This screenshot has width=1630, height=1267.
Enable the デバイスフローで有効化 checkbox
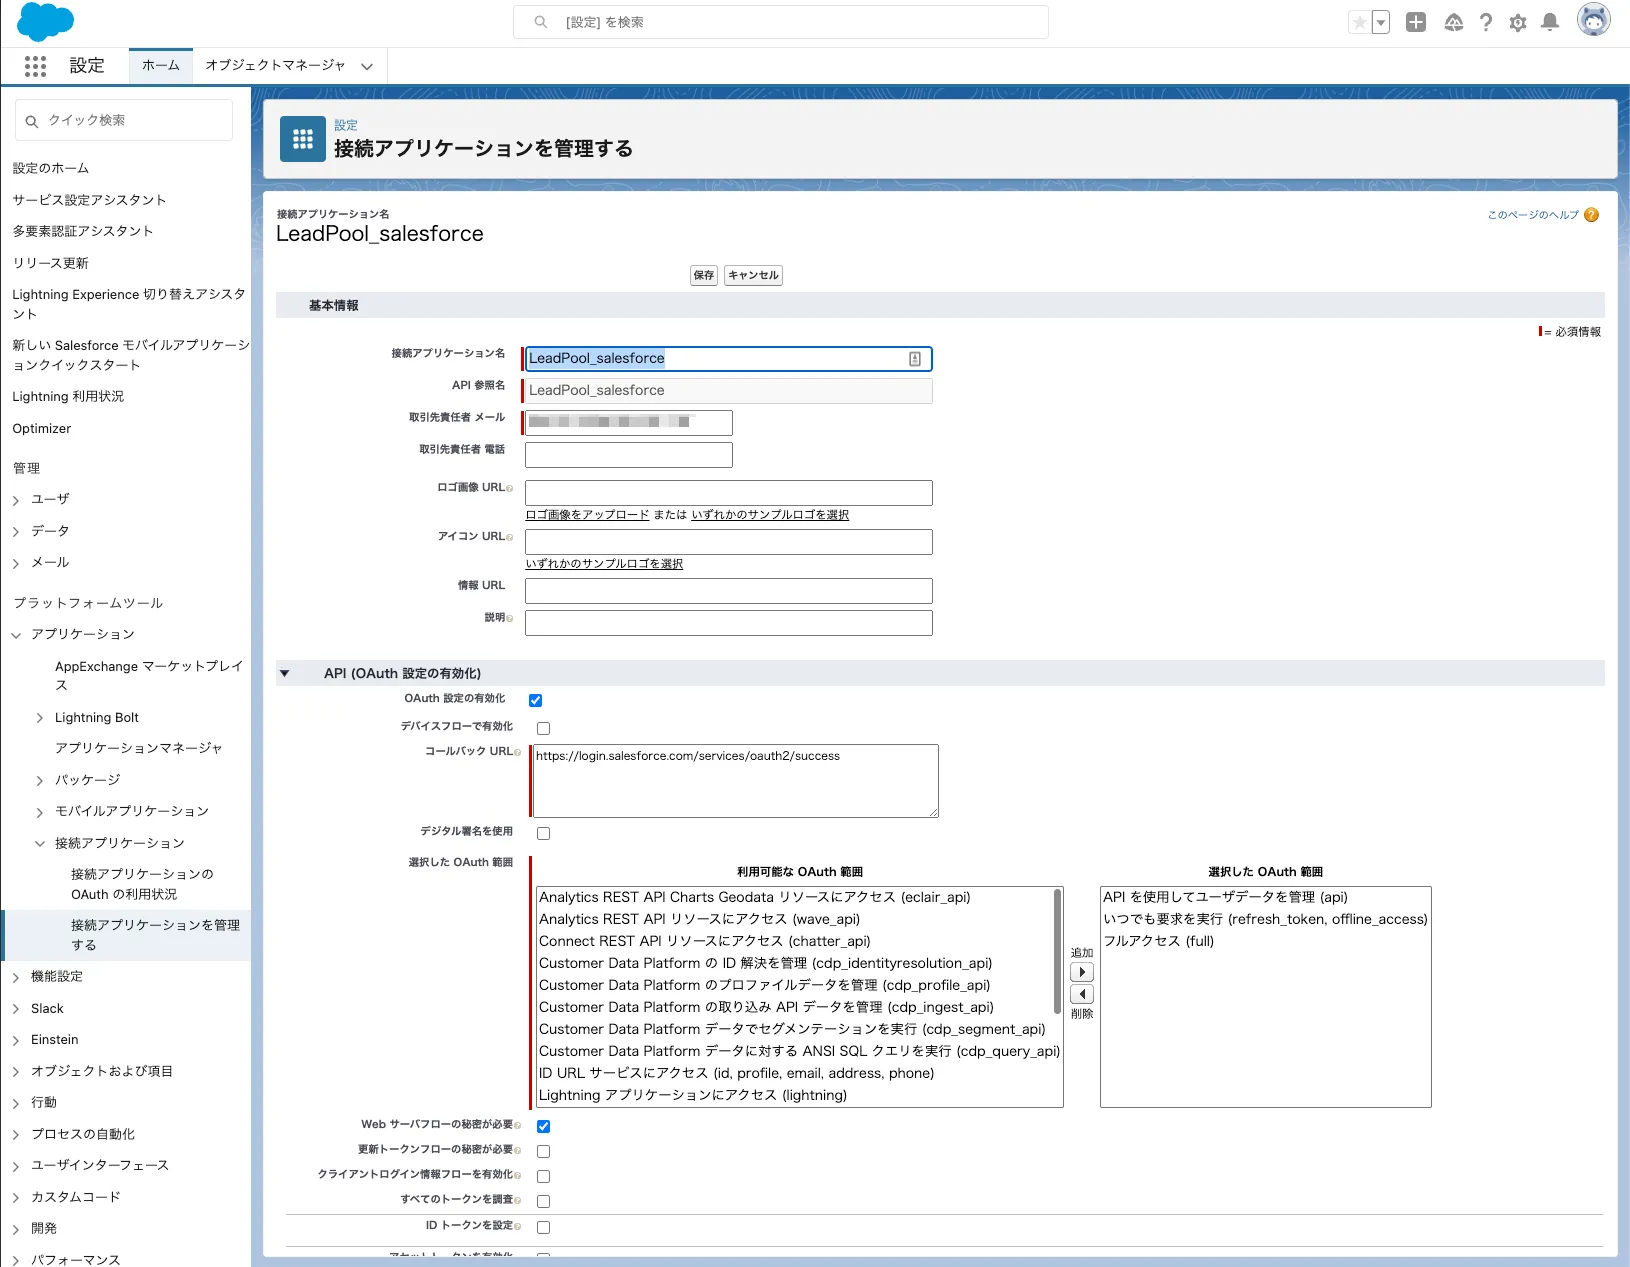tap(544, 728)
